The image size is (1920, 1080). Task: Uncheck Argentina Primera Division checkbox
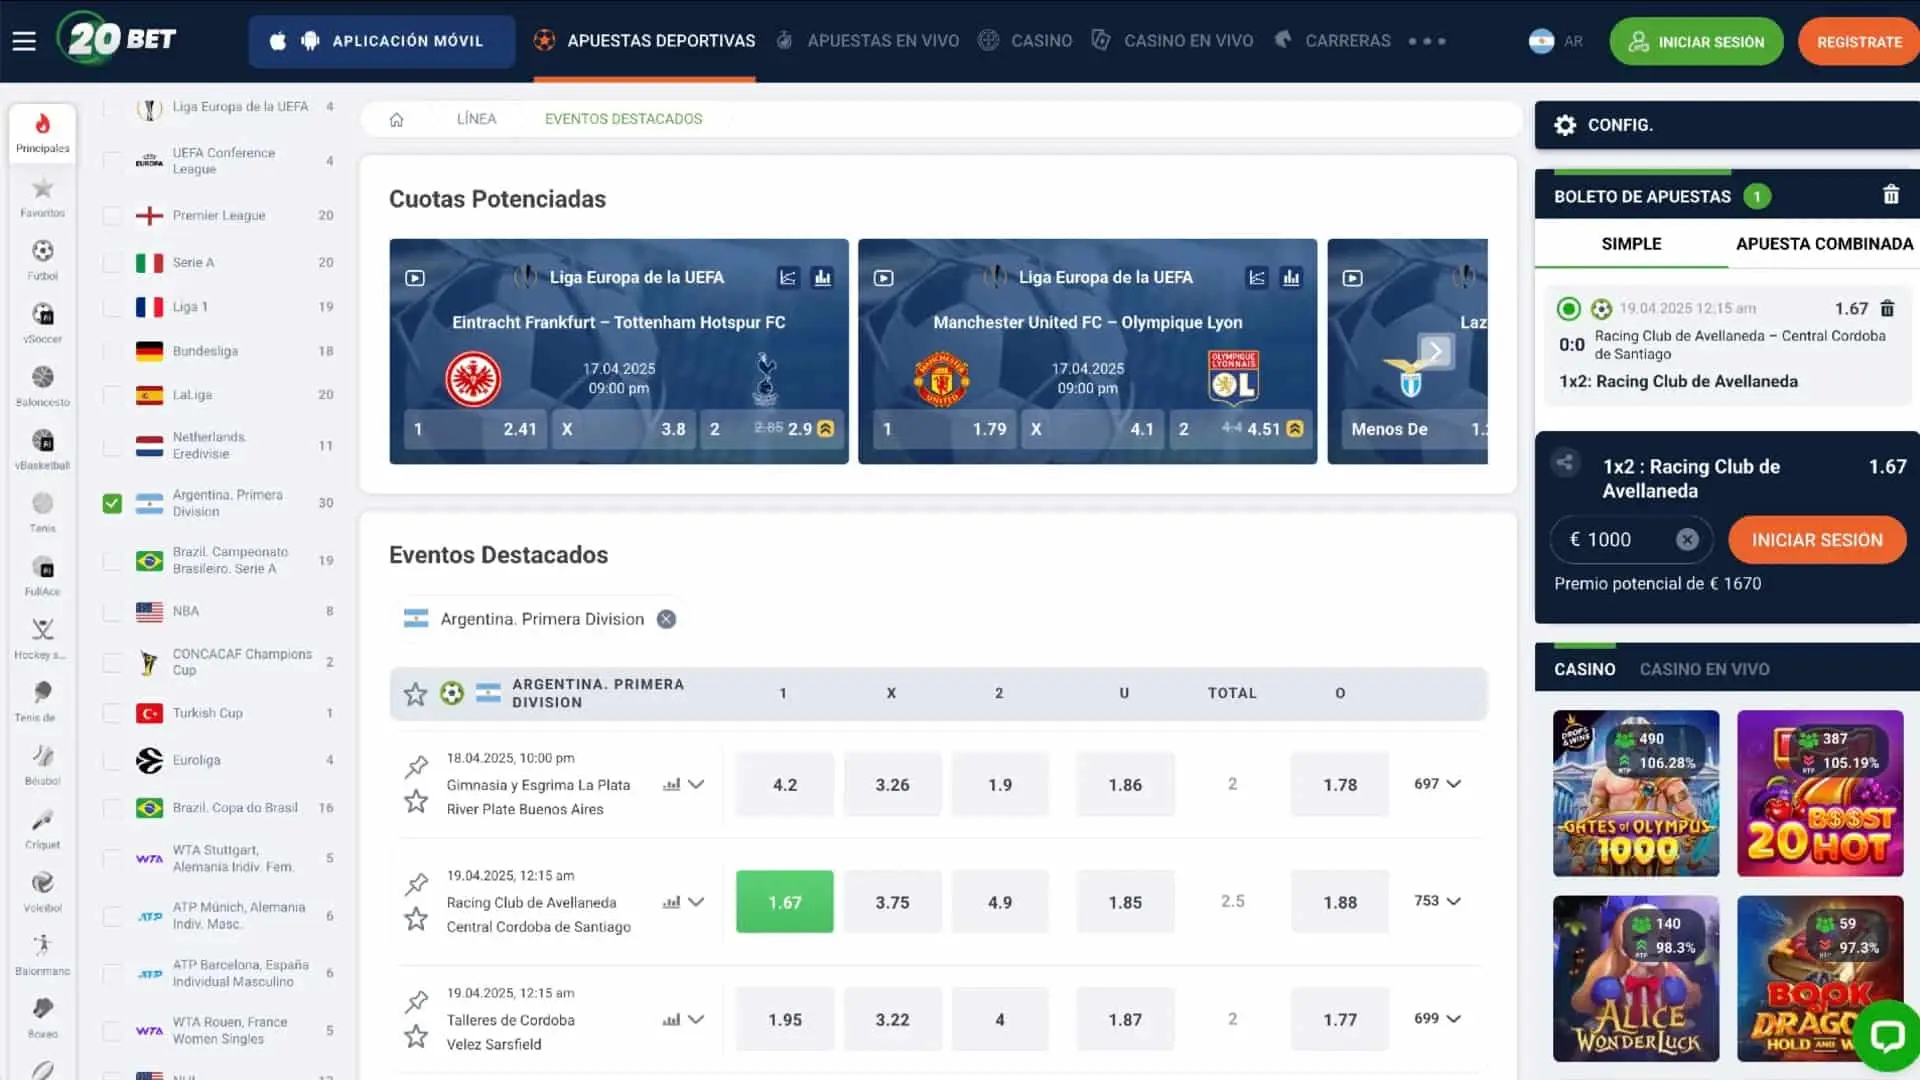(x=112, y=503)
